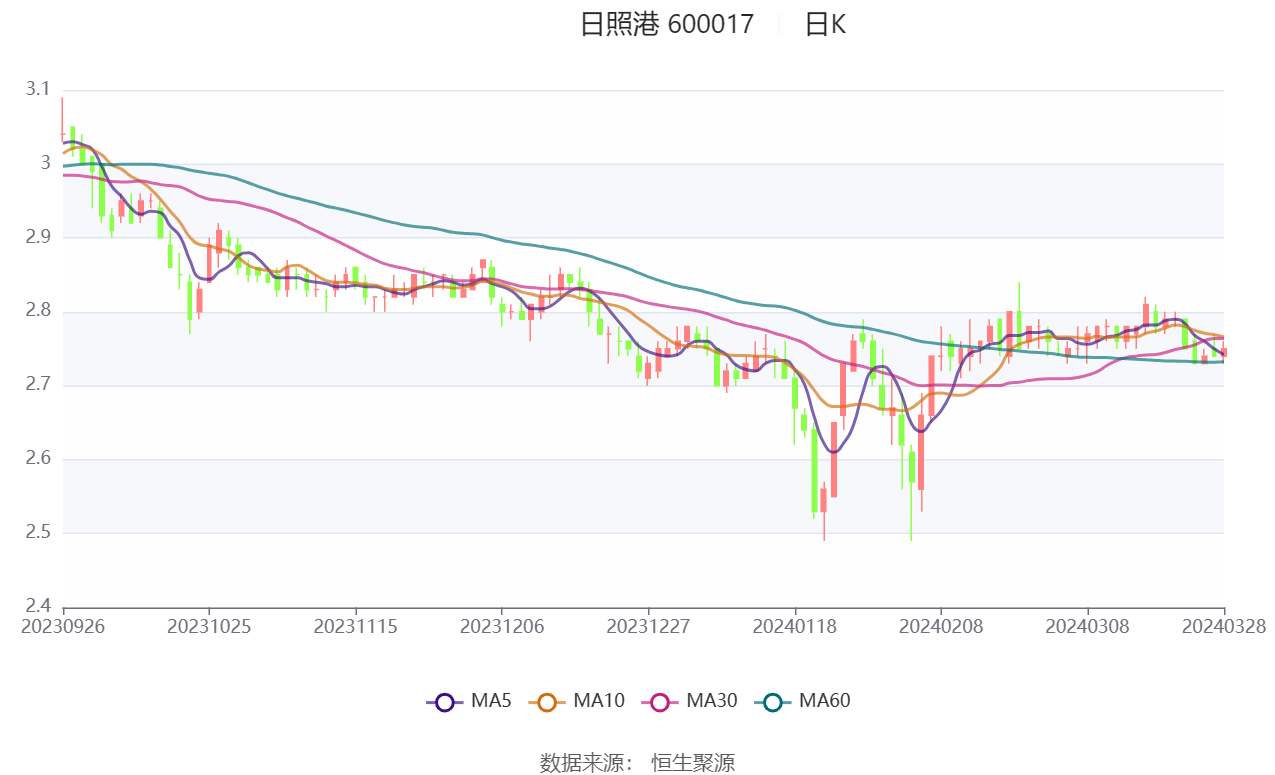Click the chart title 日照港 600017
Screen dimensions: 1275x775
tap(667, 24)
